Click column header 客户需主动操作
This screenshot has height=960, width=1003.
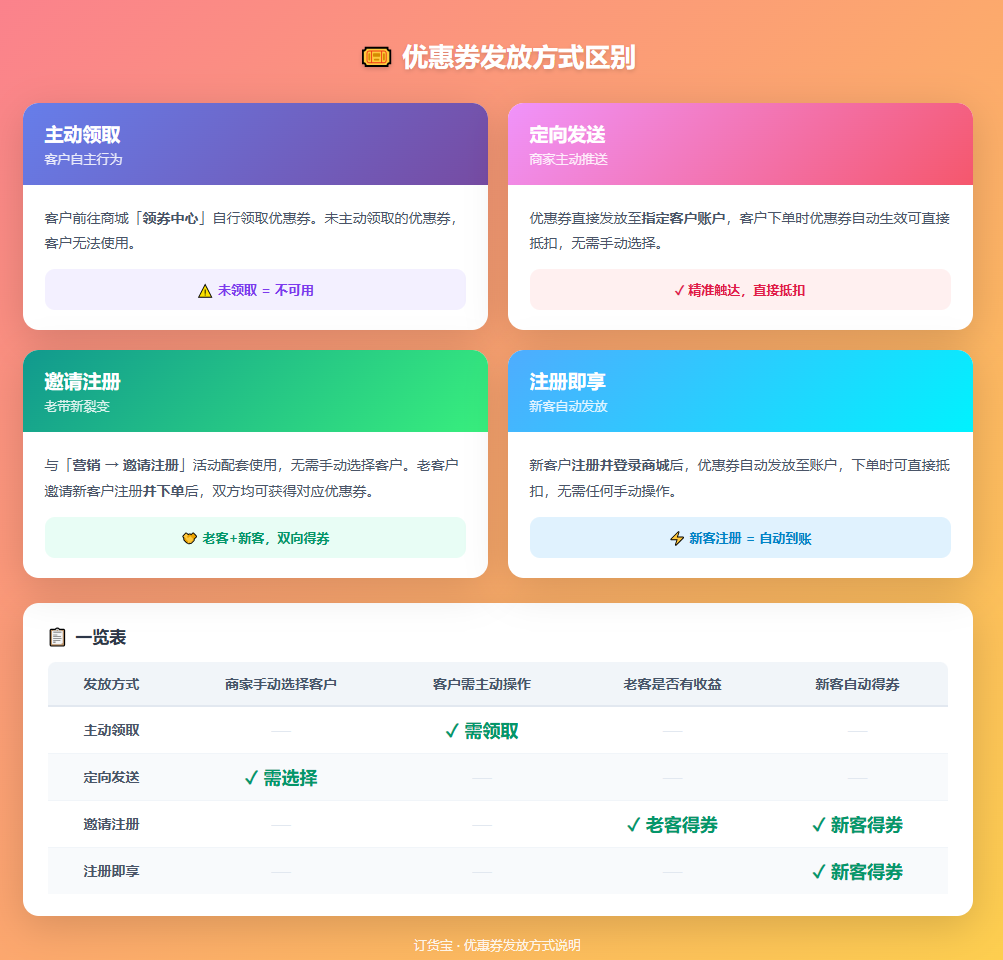pos(482,684)
